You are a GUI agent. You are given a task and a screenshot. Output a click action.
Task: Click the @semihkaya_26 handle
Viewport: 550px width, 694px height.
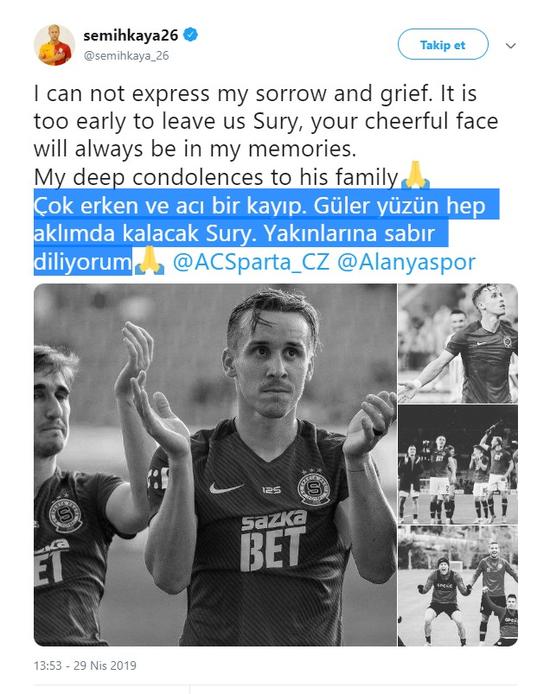click(126, 56)
